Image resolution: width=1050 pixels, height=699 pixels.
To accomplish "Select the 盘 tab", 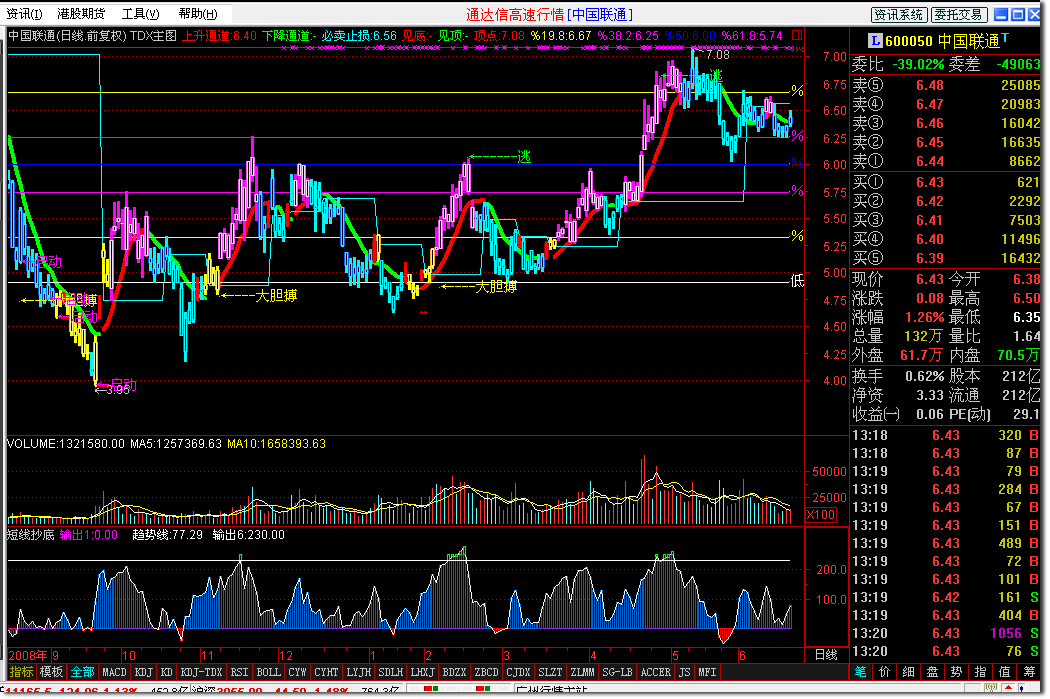I will (932, 672).
